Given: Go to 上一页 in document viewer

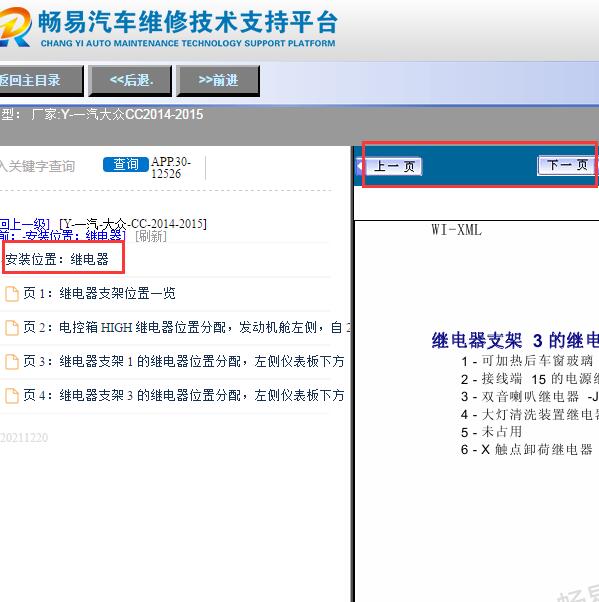Looking at the screenshot, I should point(394,166).
